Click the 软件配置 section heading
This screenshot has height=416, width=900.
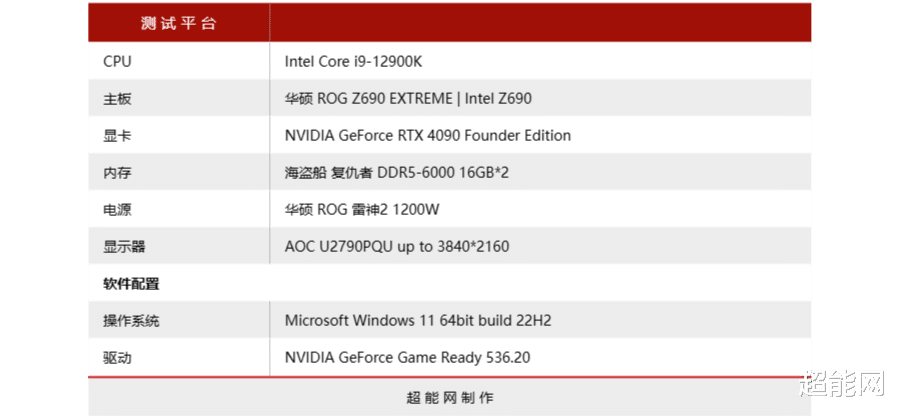point(131,284)
